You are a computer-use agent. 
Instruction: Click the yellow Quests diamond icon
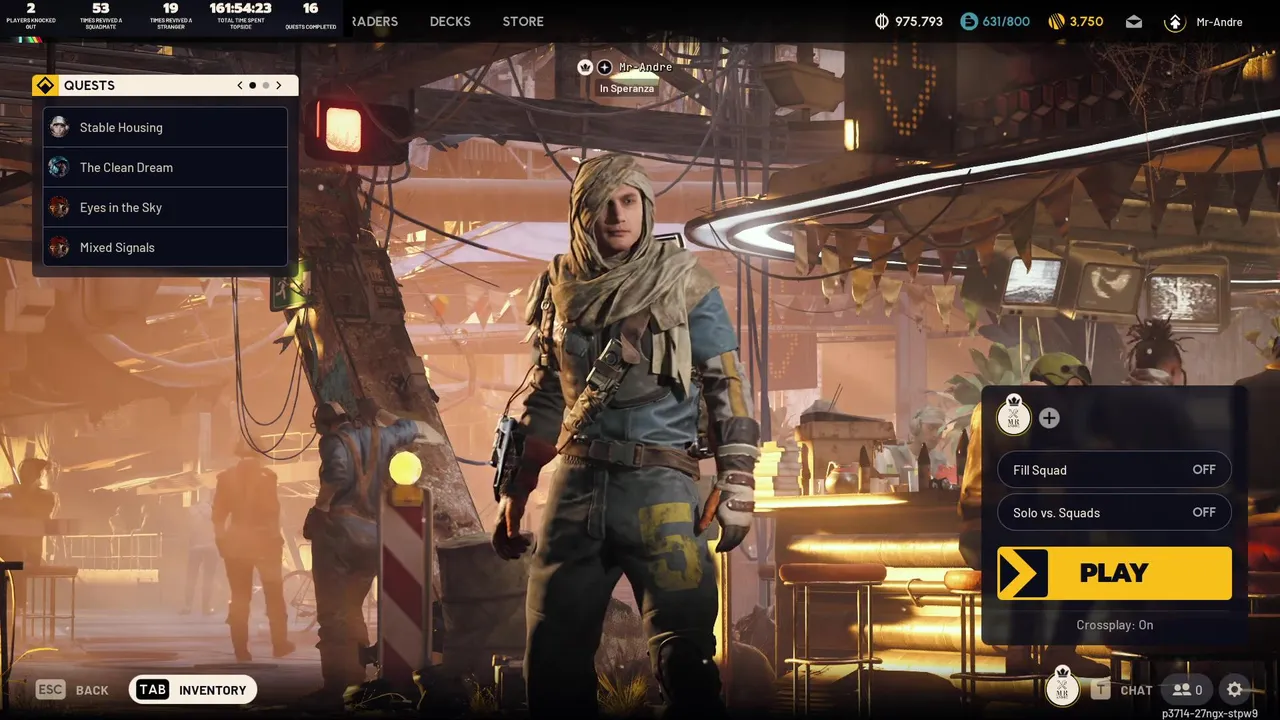[x=45, y=85]
